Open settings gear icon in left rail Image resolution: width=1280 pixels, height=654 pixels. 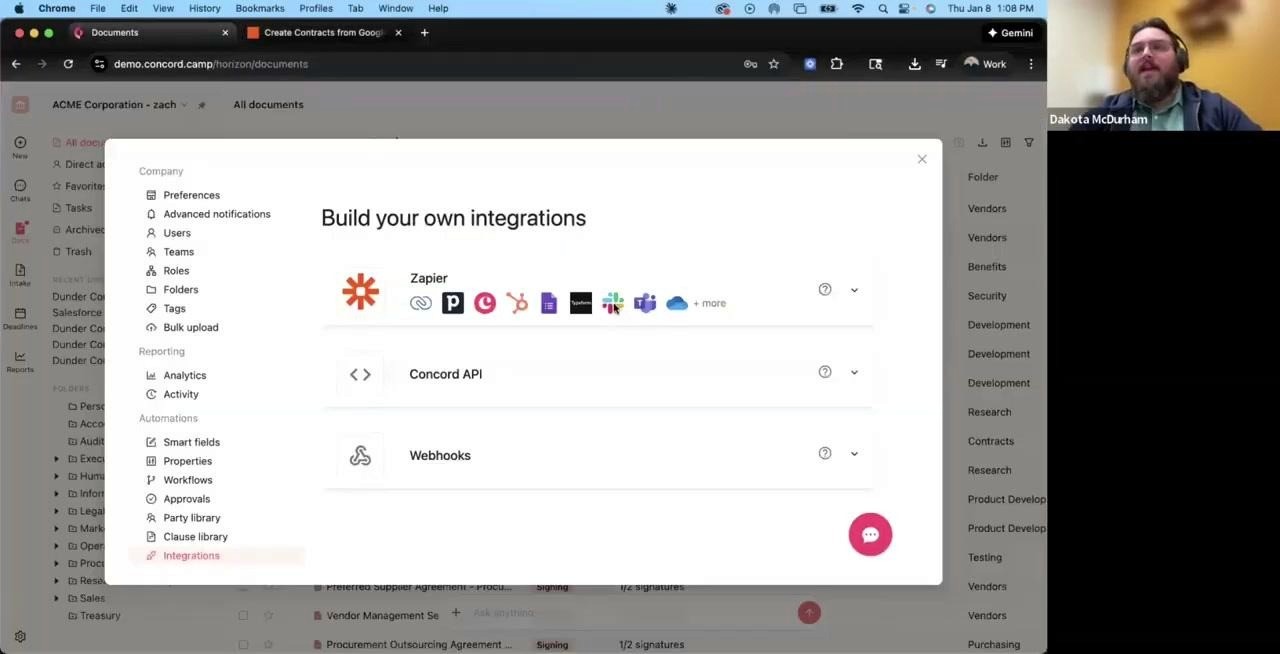(x=20, y=636)
